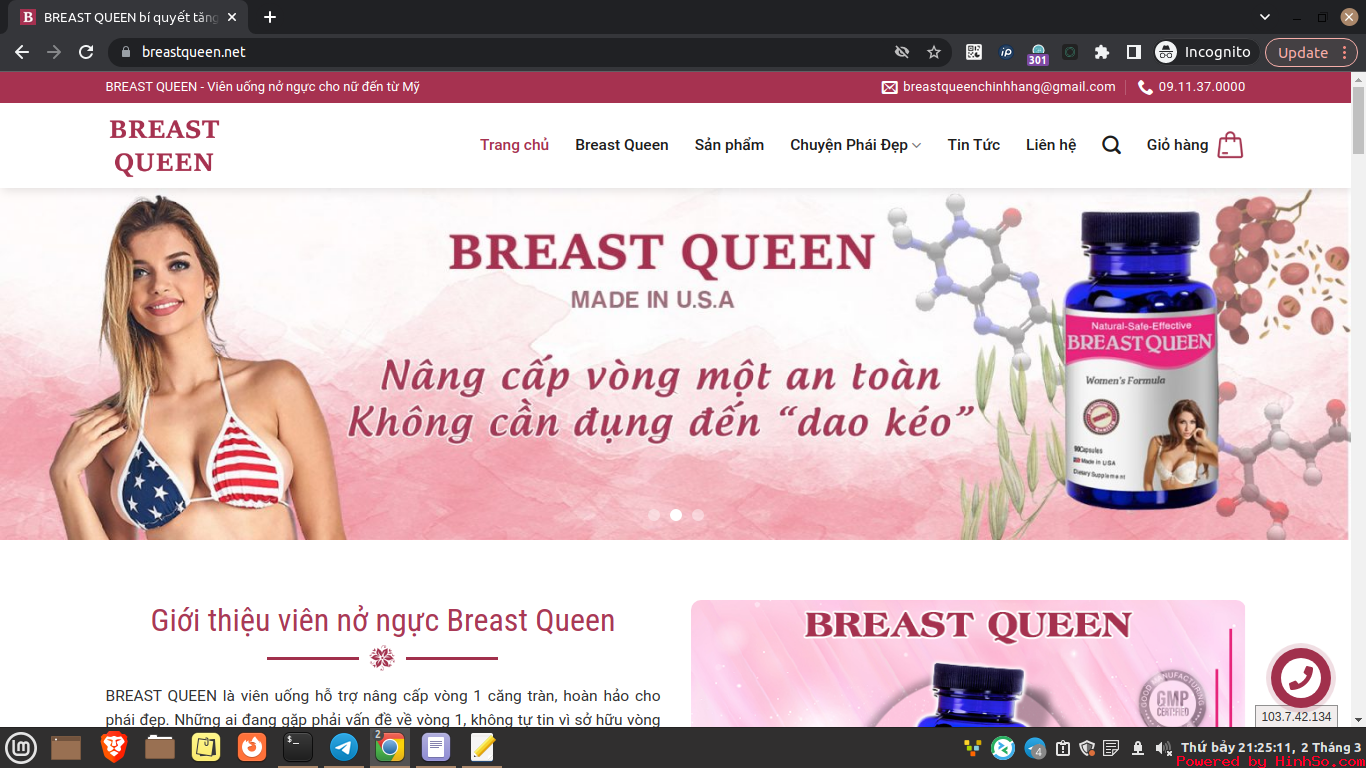Bookmark this page with the star icon
This screenshot has width=1366, height=768.
coord(934,52)
